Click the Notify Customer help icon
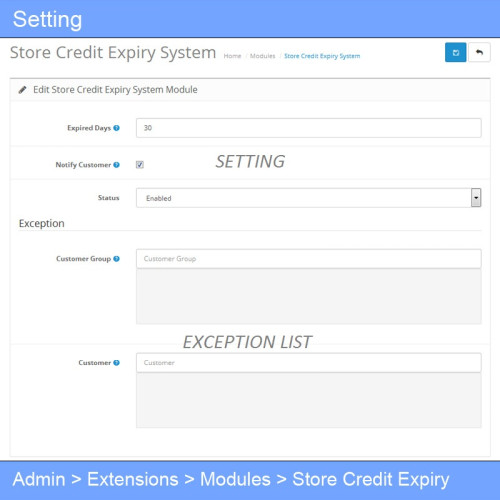This screenshot has height=500, width=500. click(116, 165)
